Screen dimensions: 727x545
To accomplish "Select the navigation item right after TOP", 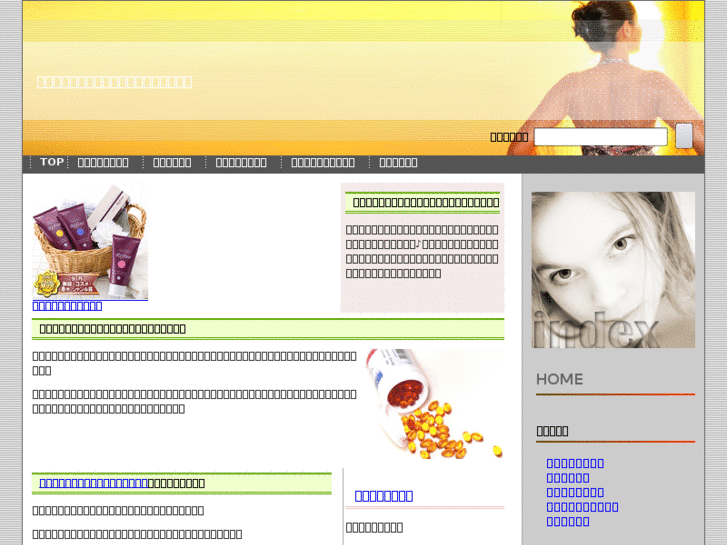I will click(x=103, y=162).
